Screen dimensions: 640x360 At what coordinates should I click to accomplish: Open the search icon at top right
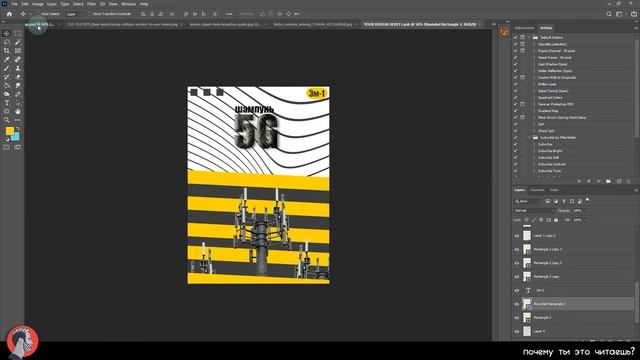coord(609,14)
